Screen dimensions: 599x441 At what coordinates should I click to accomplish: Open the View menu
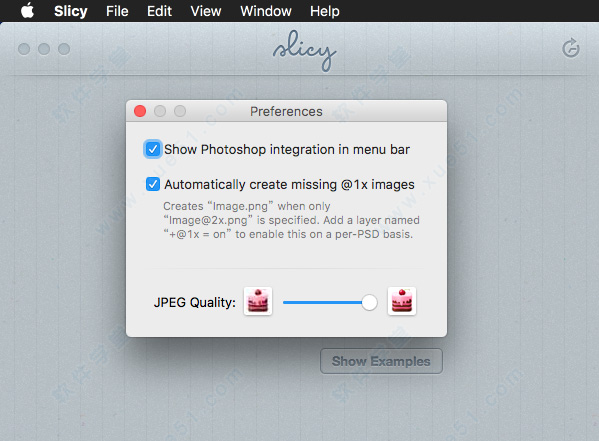click(206, 11)
